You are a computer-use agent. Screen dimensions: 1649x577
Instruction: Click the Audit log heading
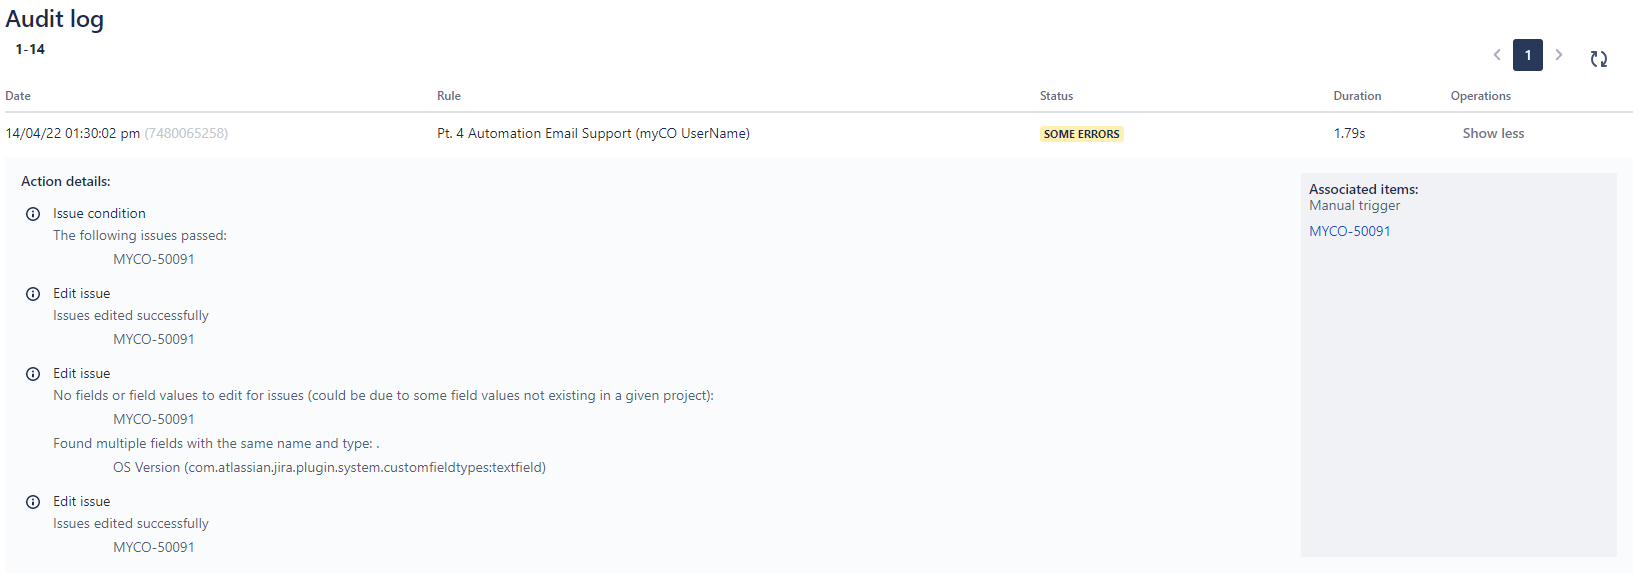[x=55, y=20]
